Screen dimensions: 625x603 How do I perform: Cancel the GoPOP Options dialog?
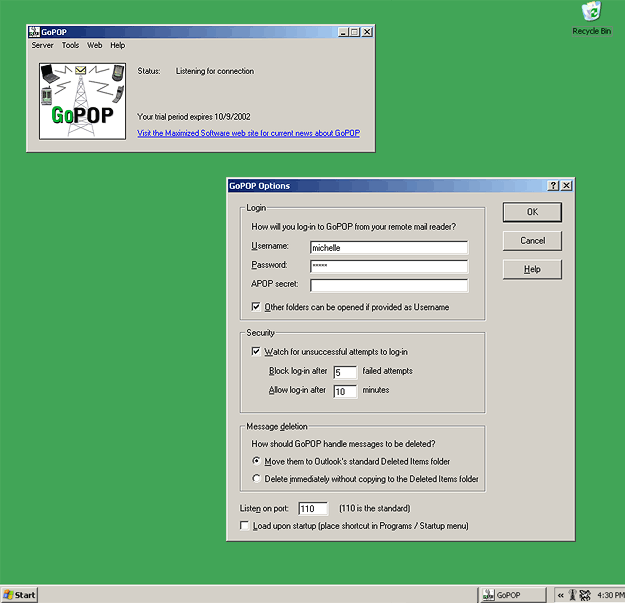pos(532,241)
